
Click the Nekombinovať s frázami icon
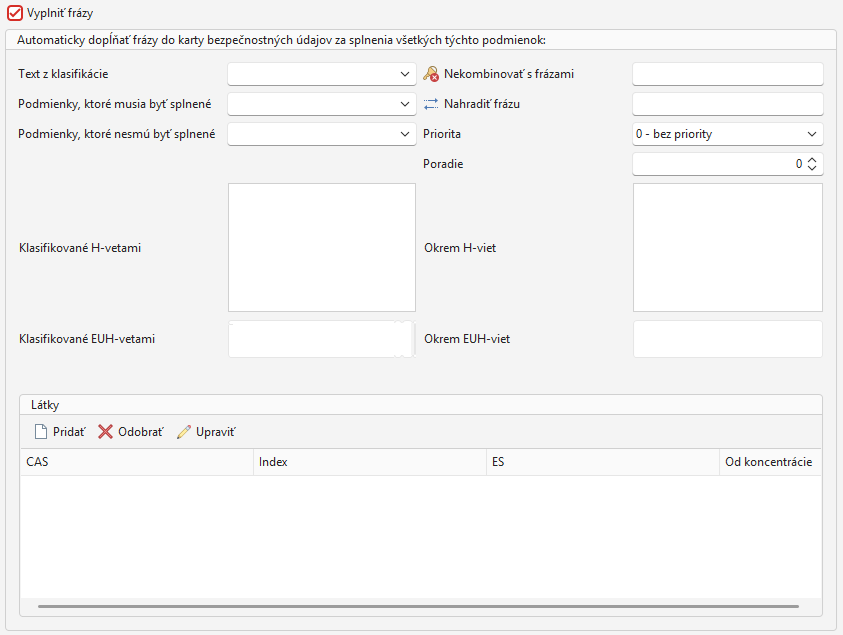point(431,74)
